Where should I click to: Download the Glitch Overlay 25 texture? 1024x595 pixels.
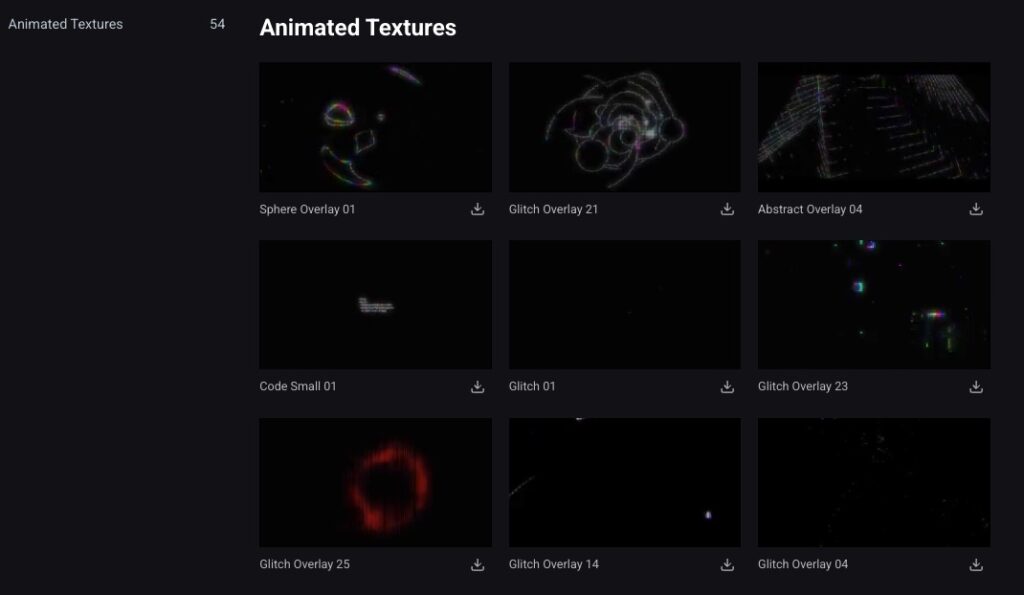coord(477,564)
